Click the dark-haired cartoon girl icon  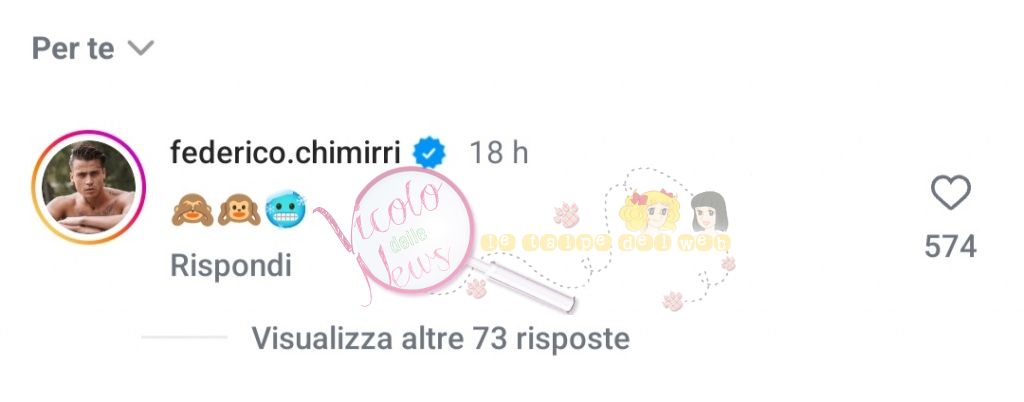point(709,212)
